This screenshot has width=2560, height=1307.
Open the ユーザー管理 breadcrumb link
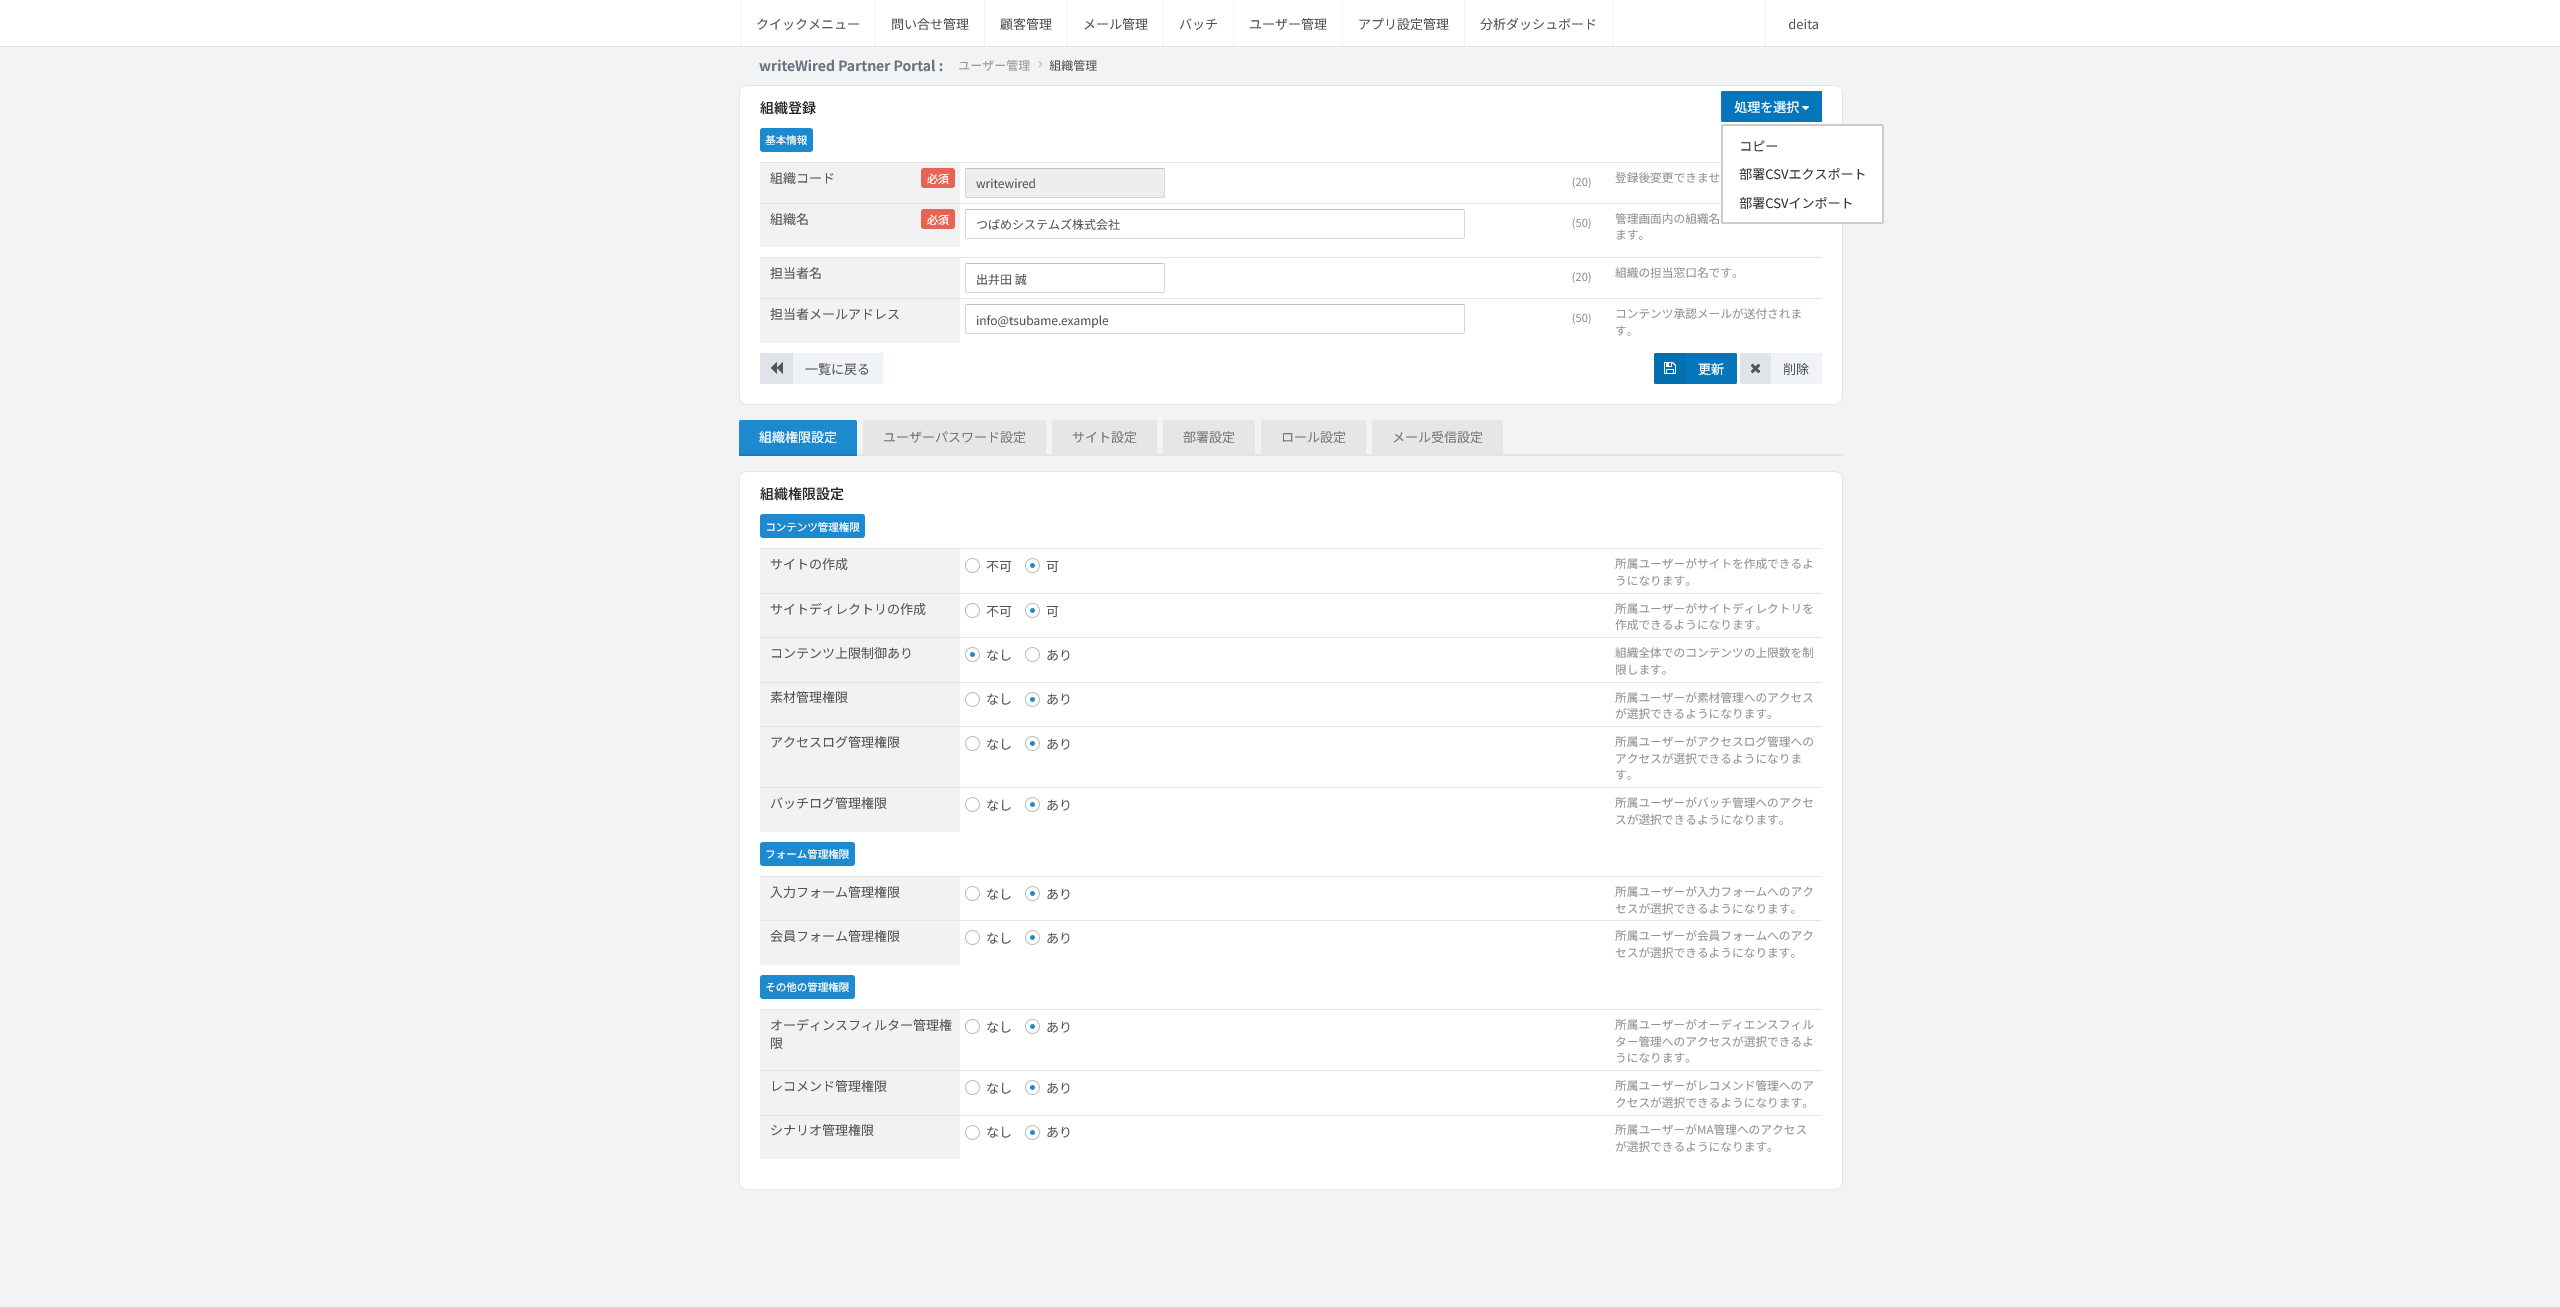(994, 65)
